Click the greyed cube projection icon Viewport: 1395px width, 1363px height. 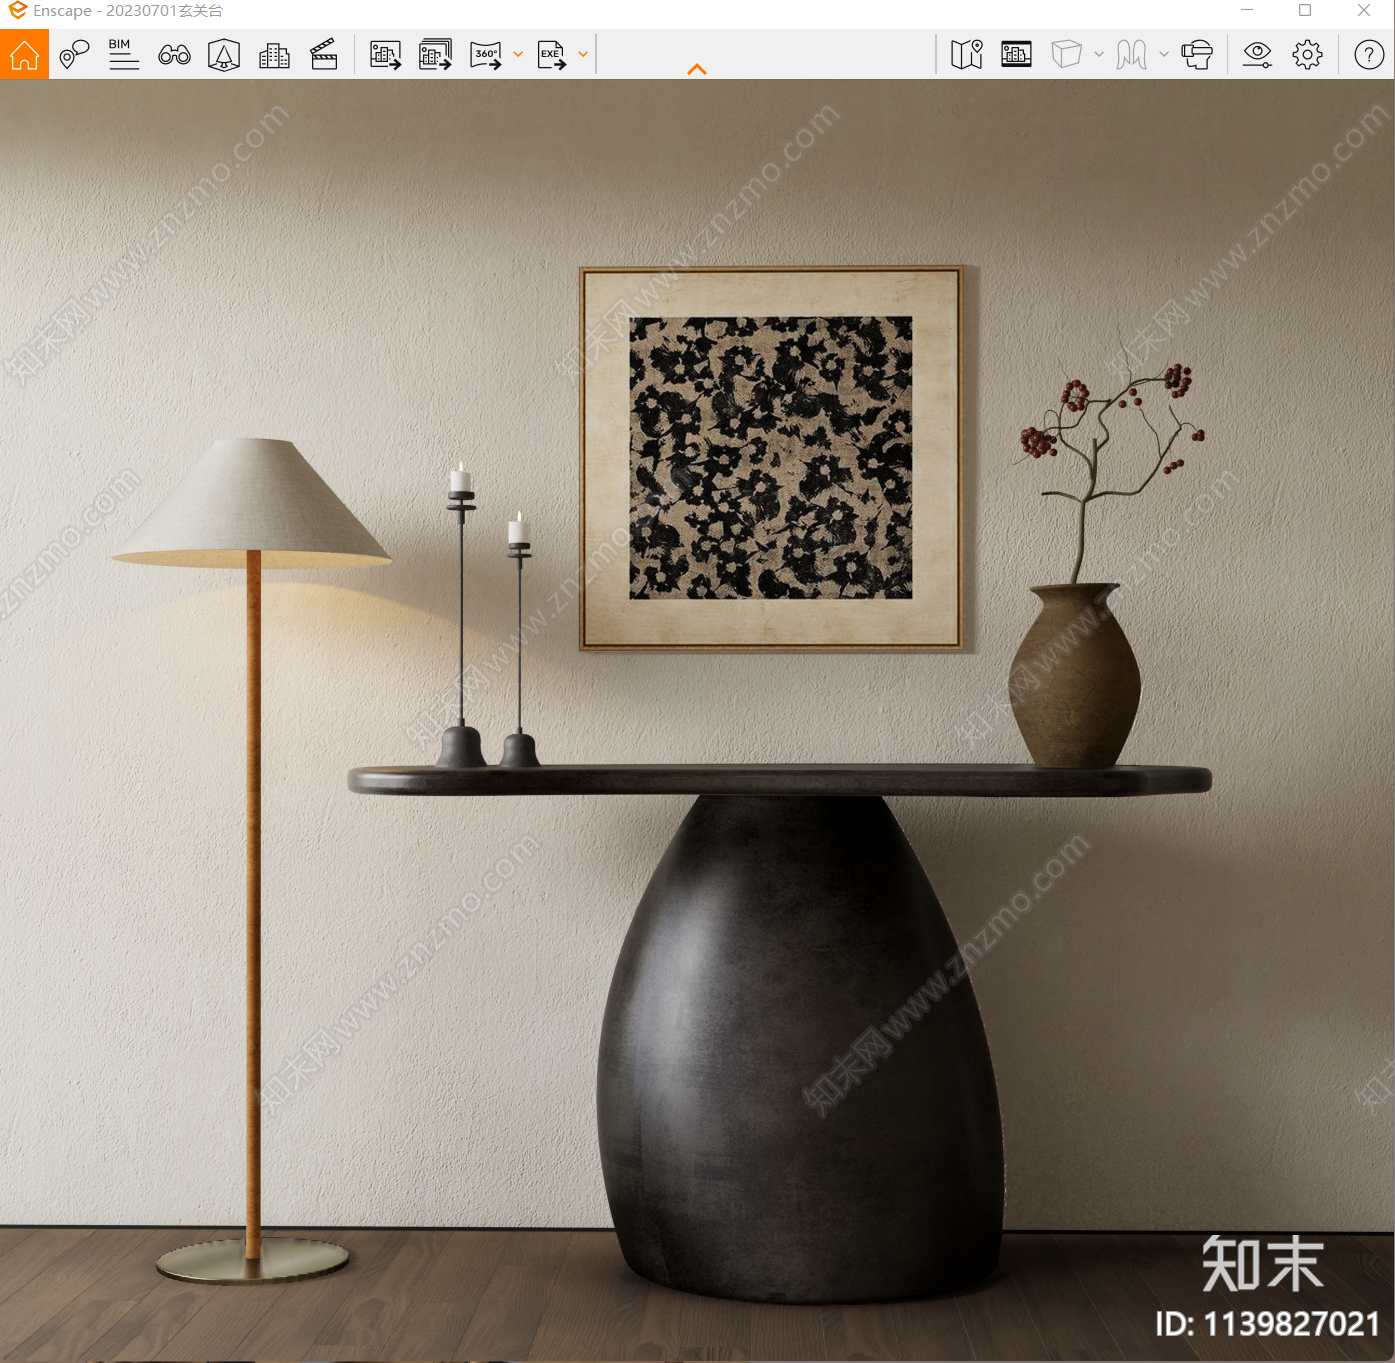click(x=1067, y=54)
